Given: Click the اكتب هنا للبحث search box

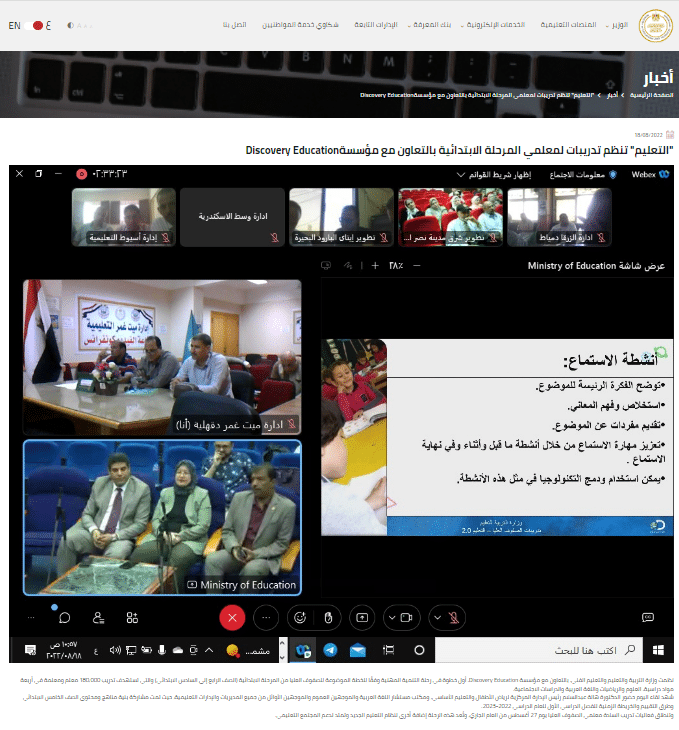Looking at the screenshot, I should coord(539,650).
